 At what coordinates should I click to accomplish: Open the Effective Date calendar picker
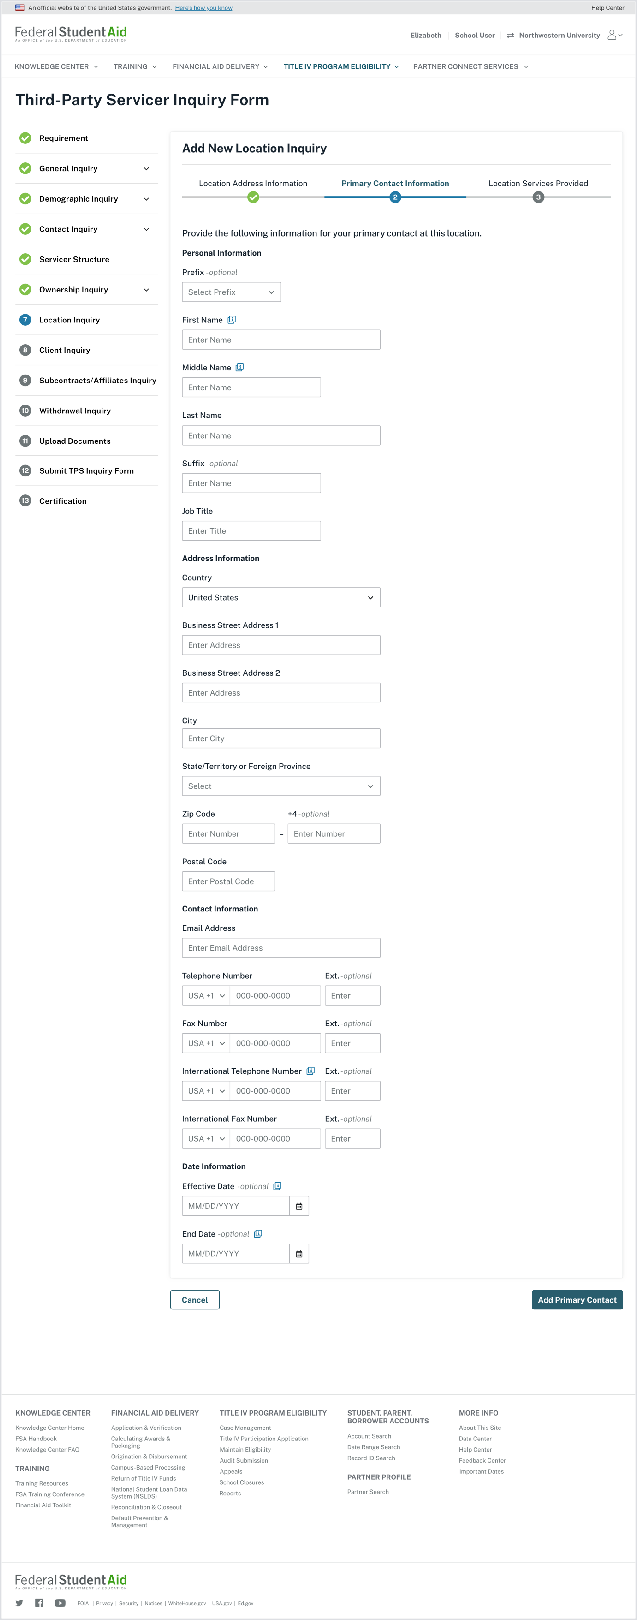pyautogui.click(x=299, y=1206)
